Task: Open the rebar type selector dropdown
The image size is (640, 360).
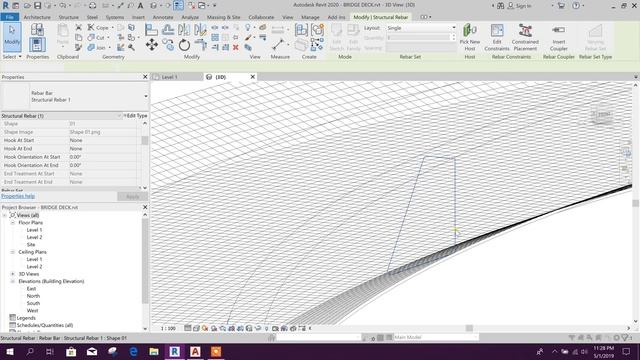Action: click(146, 96)
